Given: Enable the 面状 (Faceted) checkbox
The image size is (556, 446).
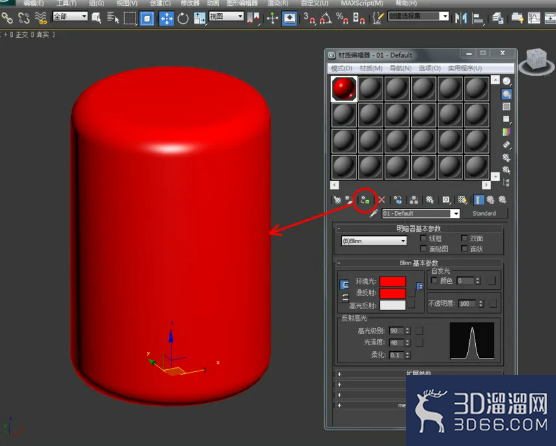Looking at the screenshot, I should click(x=464, y=249).
